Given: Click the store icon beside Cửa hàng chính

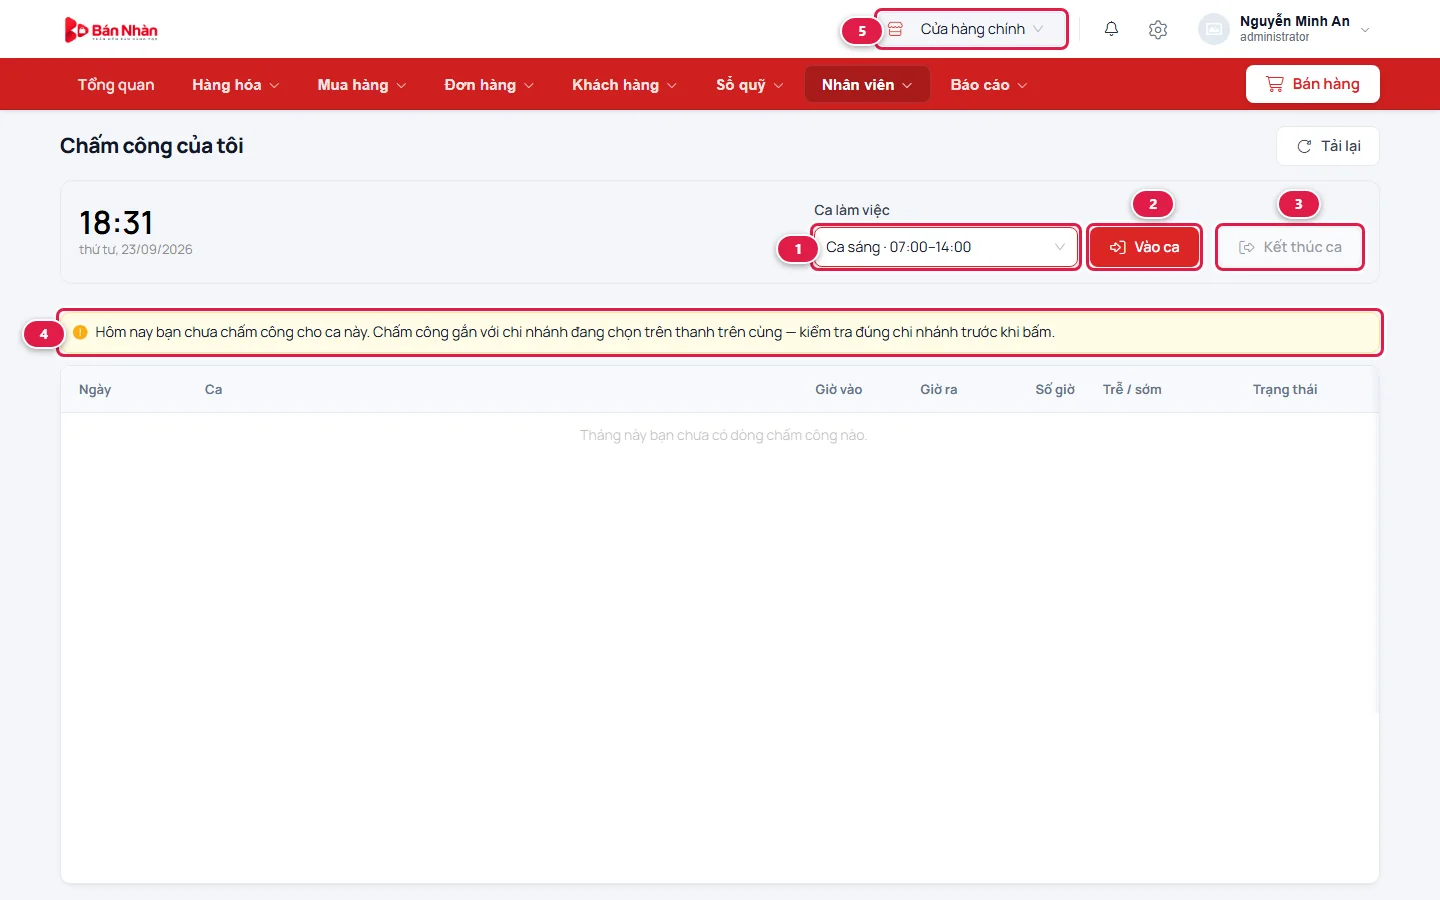Looking at the screenshot, I should click(x=895, y=29).
